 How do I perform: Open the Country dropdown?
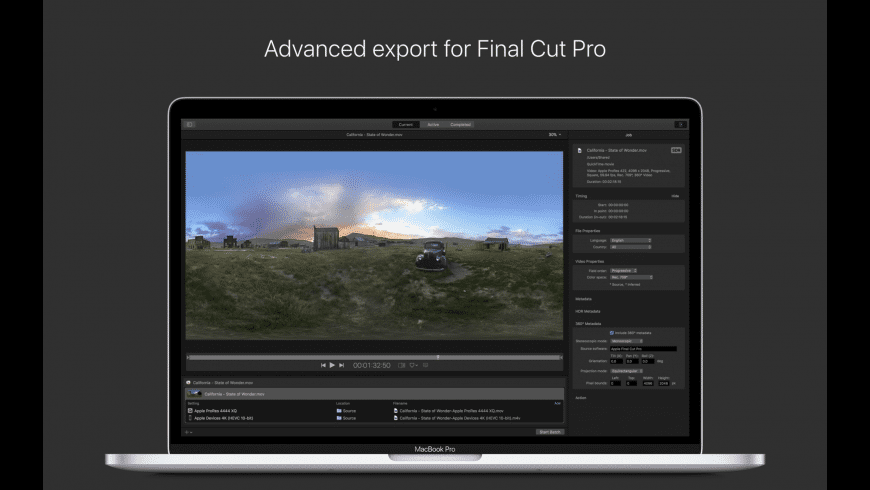tap(631, 247)
